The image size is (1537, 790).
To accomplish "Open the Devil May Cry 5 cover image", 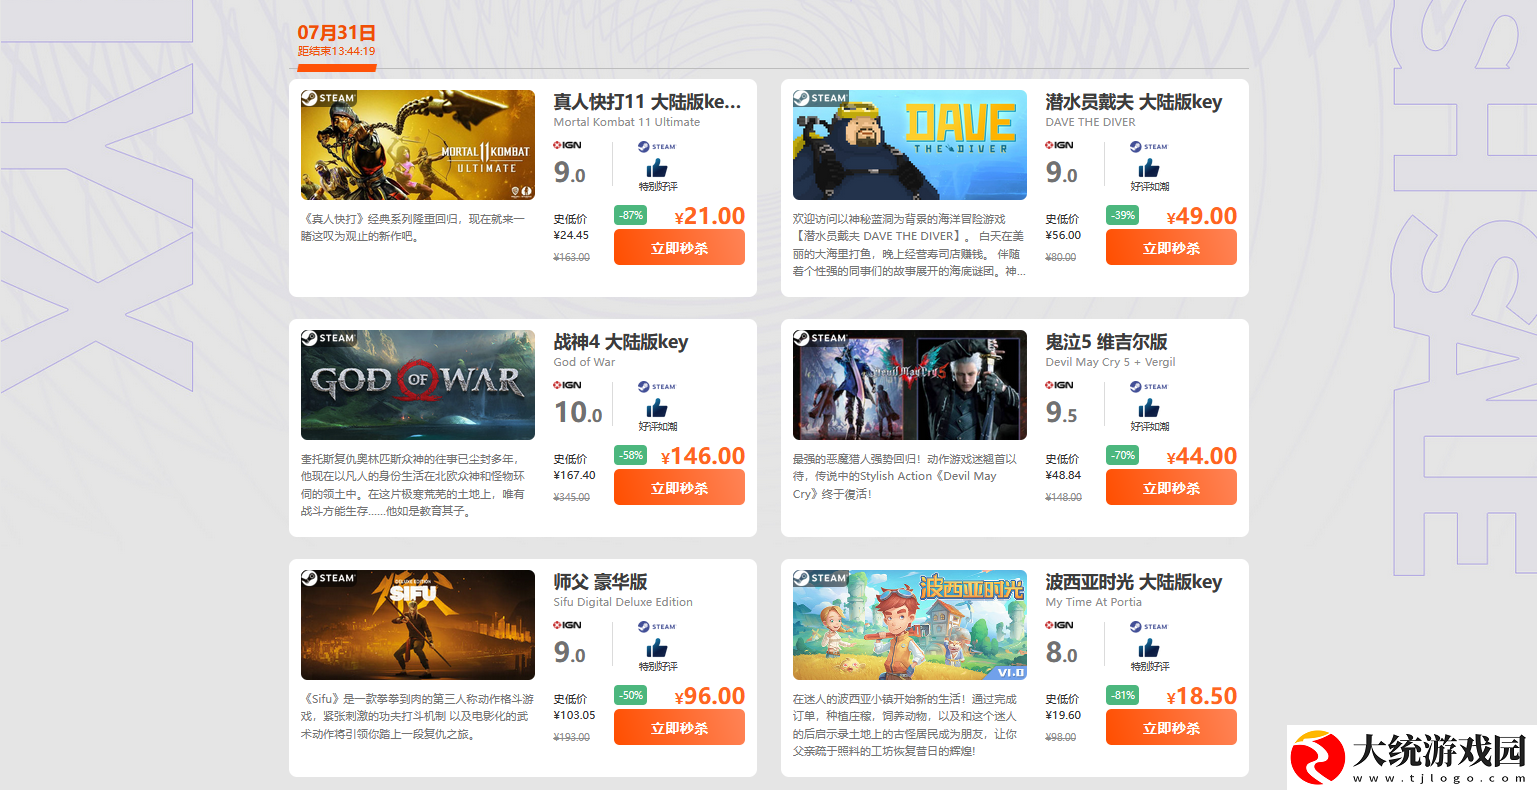I will coord(910,385).
